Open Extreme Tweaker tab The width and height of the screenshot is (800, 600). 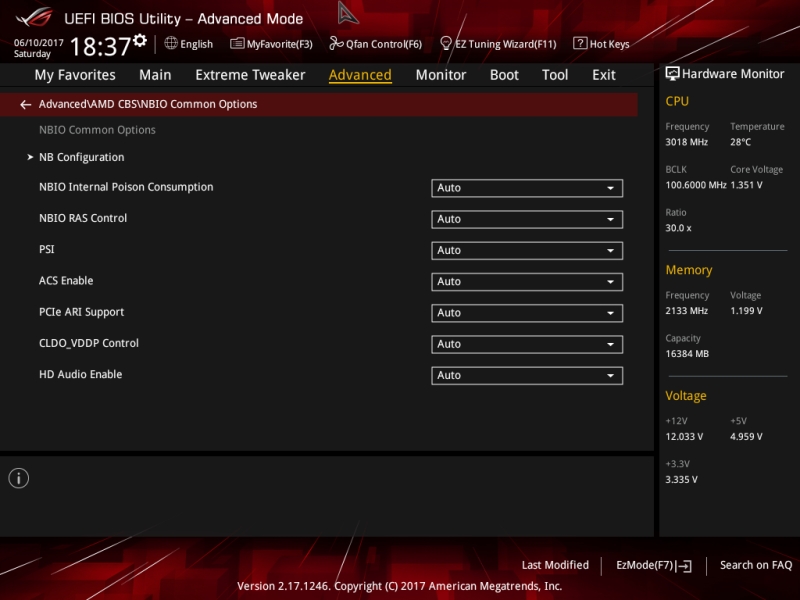(250, 75)
